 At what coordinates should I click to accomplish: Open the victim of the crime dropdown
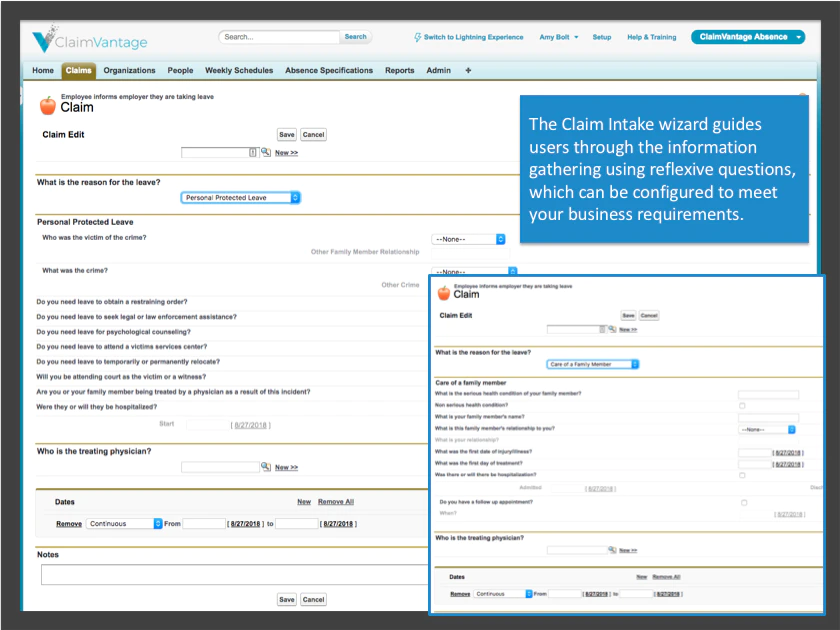(468, 239)
